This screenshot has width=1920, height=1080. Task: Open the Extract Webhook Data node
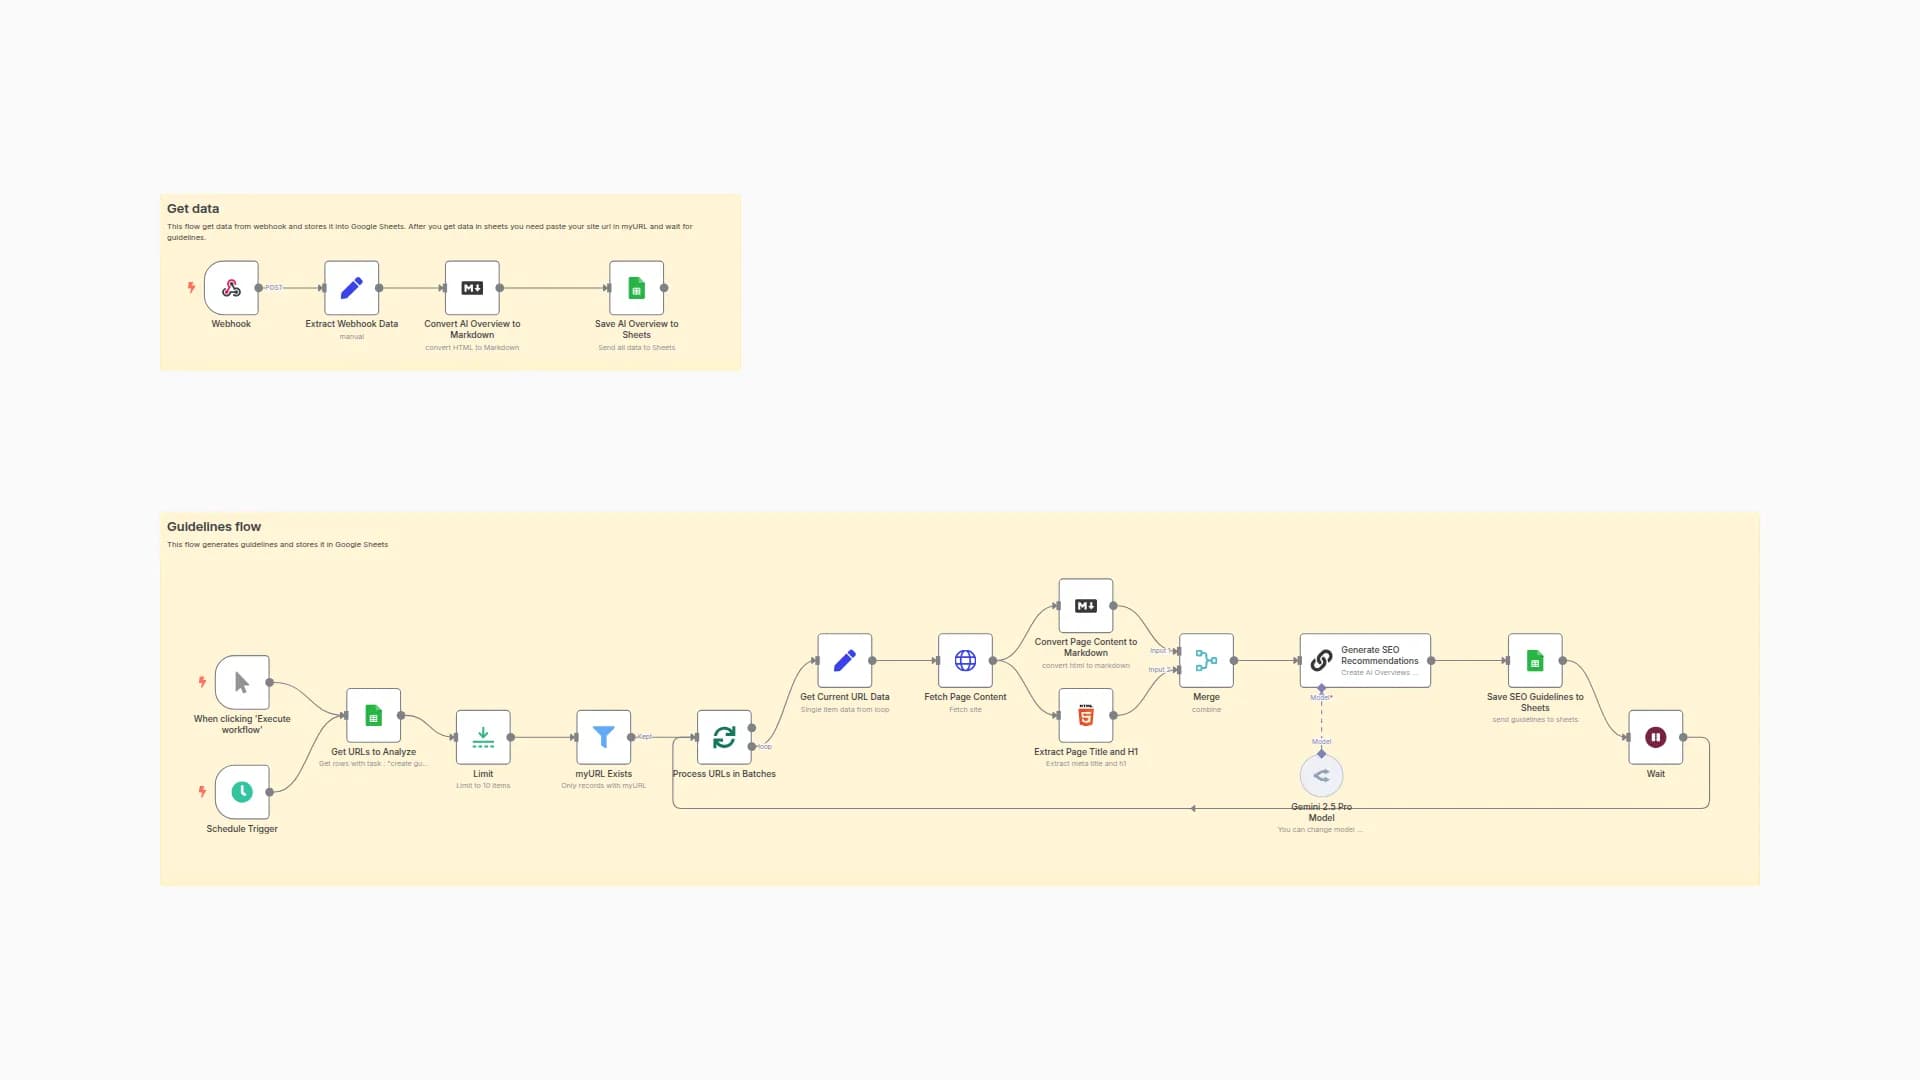point(352,288)
